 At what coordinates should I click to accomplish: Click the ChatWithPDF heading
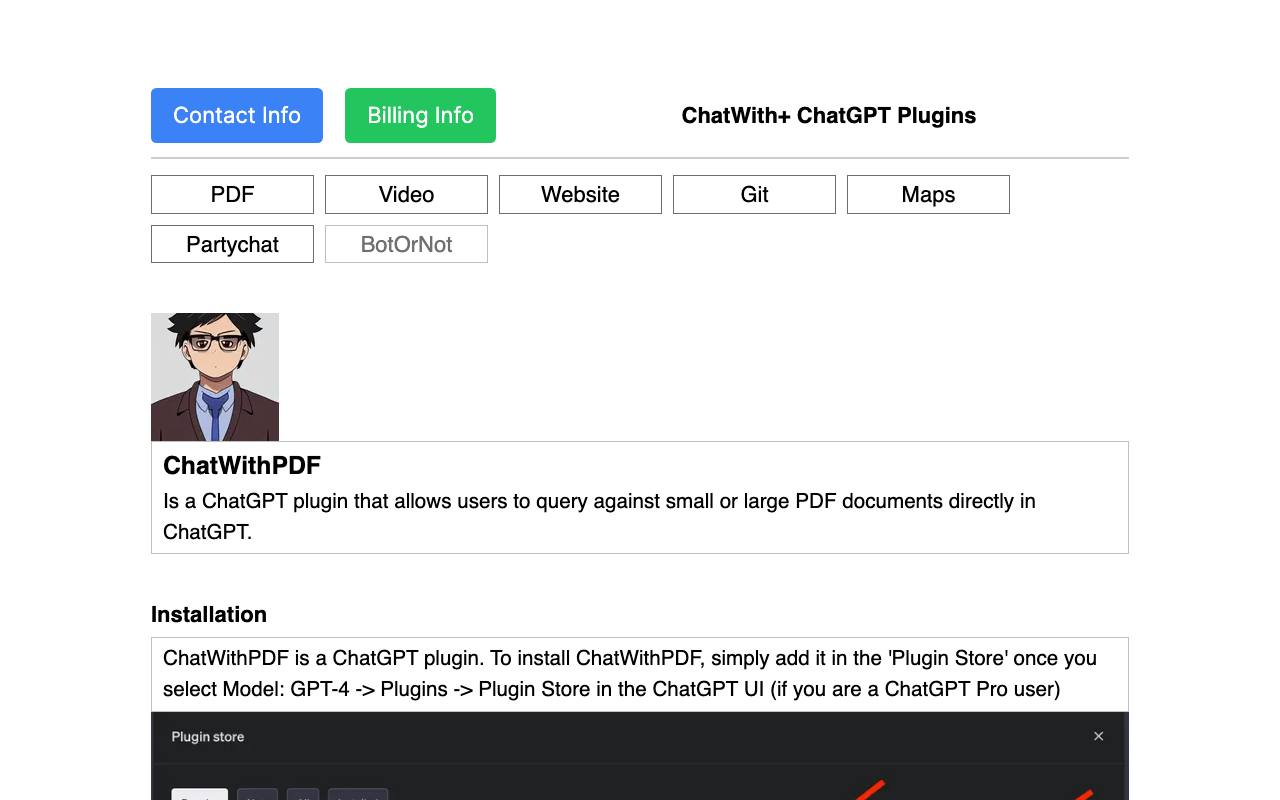pyautogui.click(x=242, y=465)
